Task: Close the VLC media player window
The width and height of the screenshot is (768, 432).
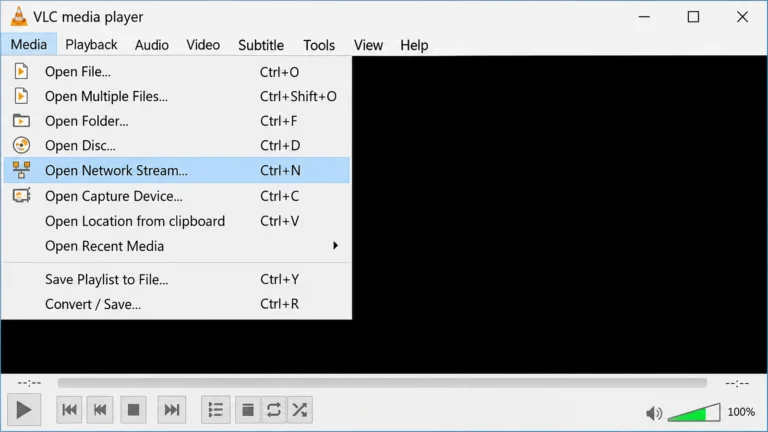Action: 742,17
